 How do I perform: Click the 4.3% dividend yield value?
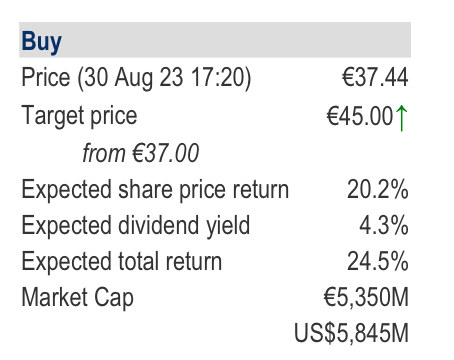coord(384,225)
